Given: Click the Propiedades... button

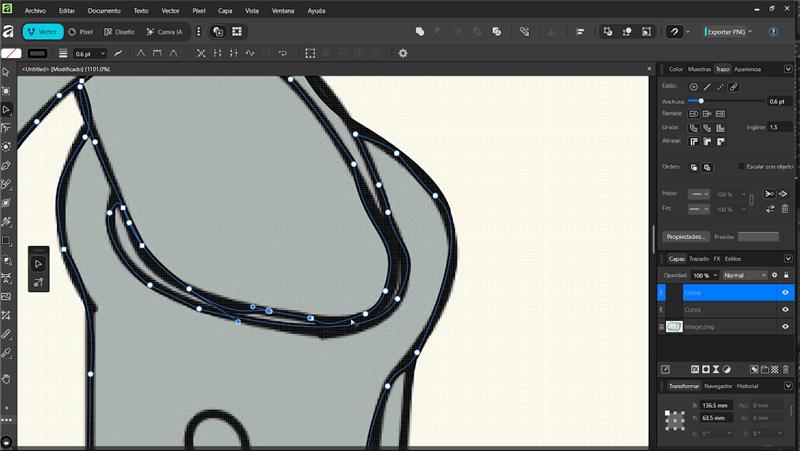Looking at the screenshot, I should point(686,237).
